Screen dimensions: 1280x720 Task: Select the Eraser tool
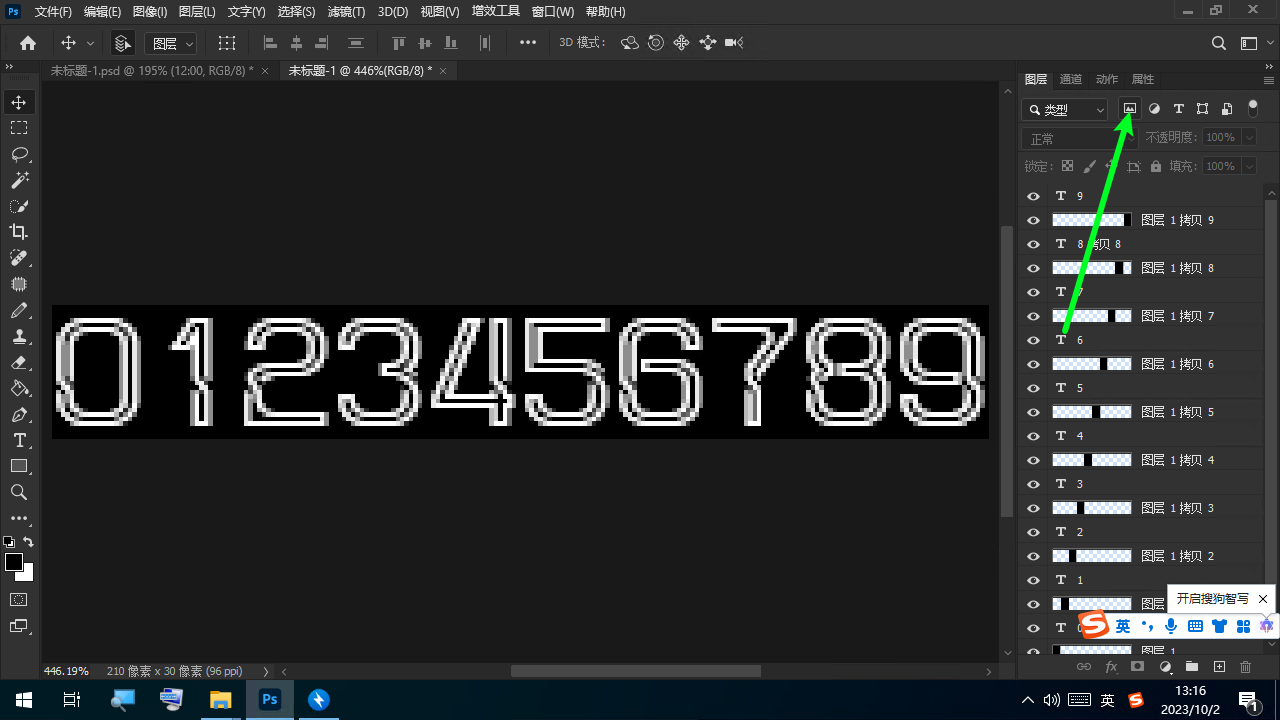tap(19, 362)
